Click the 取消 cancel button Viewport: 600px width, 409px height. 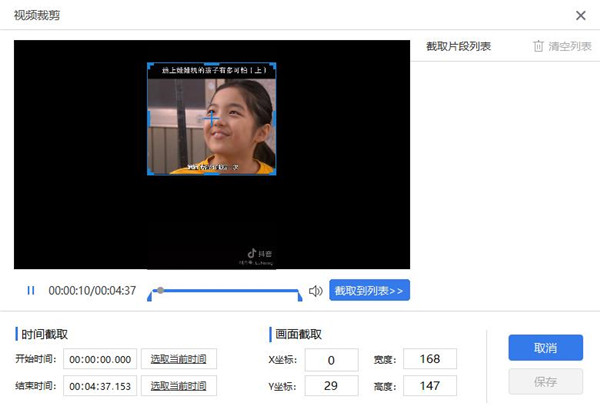(546, 347)
